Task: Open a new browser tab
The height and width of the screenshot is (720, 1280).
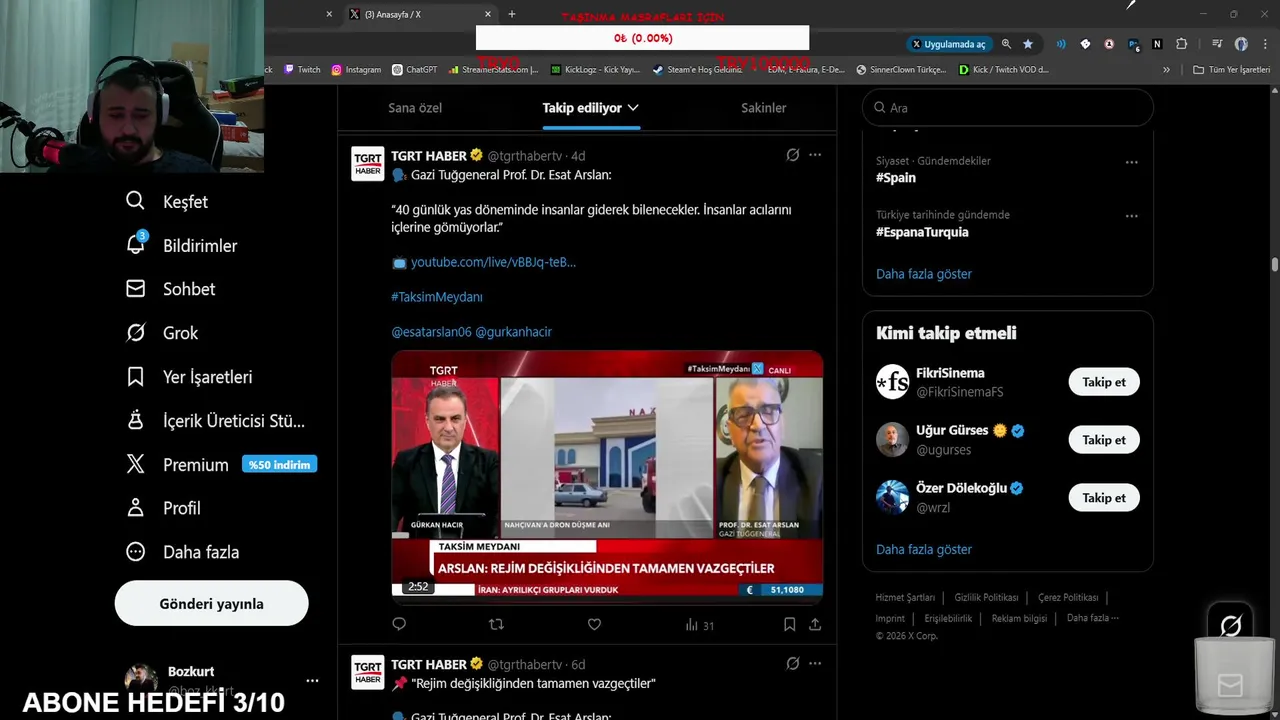Action: (512, 14)
